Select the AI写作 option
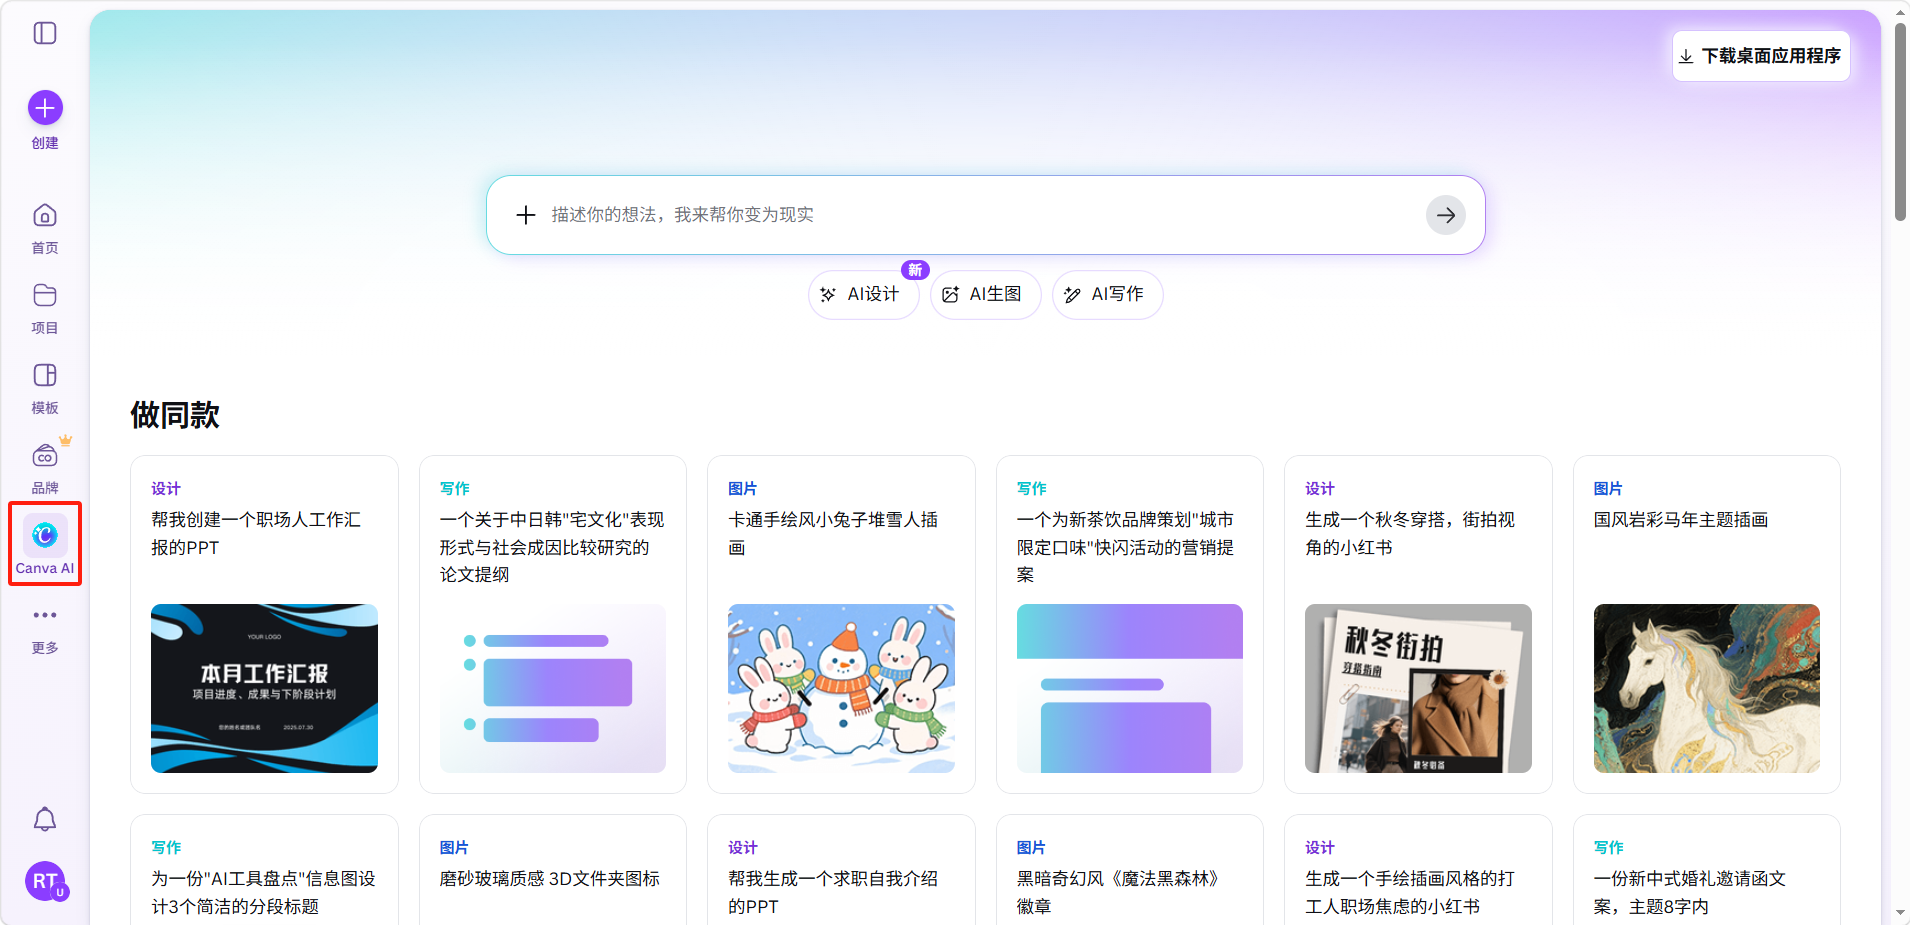This screenshot has height=925, width=1910. [x=1107, y=295]
